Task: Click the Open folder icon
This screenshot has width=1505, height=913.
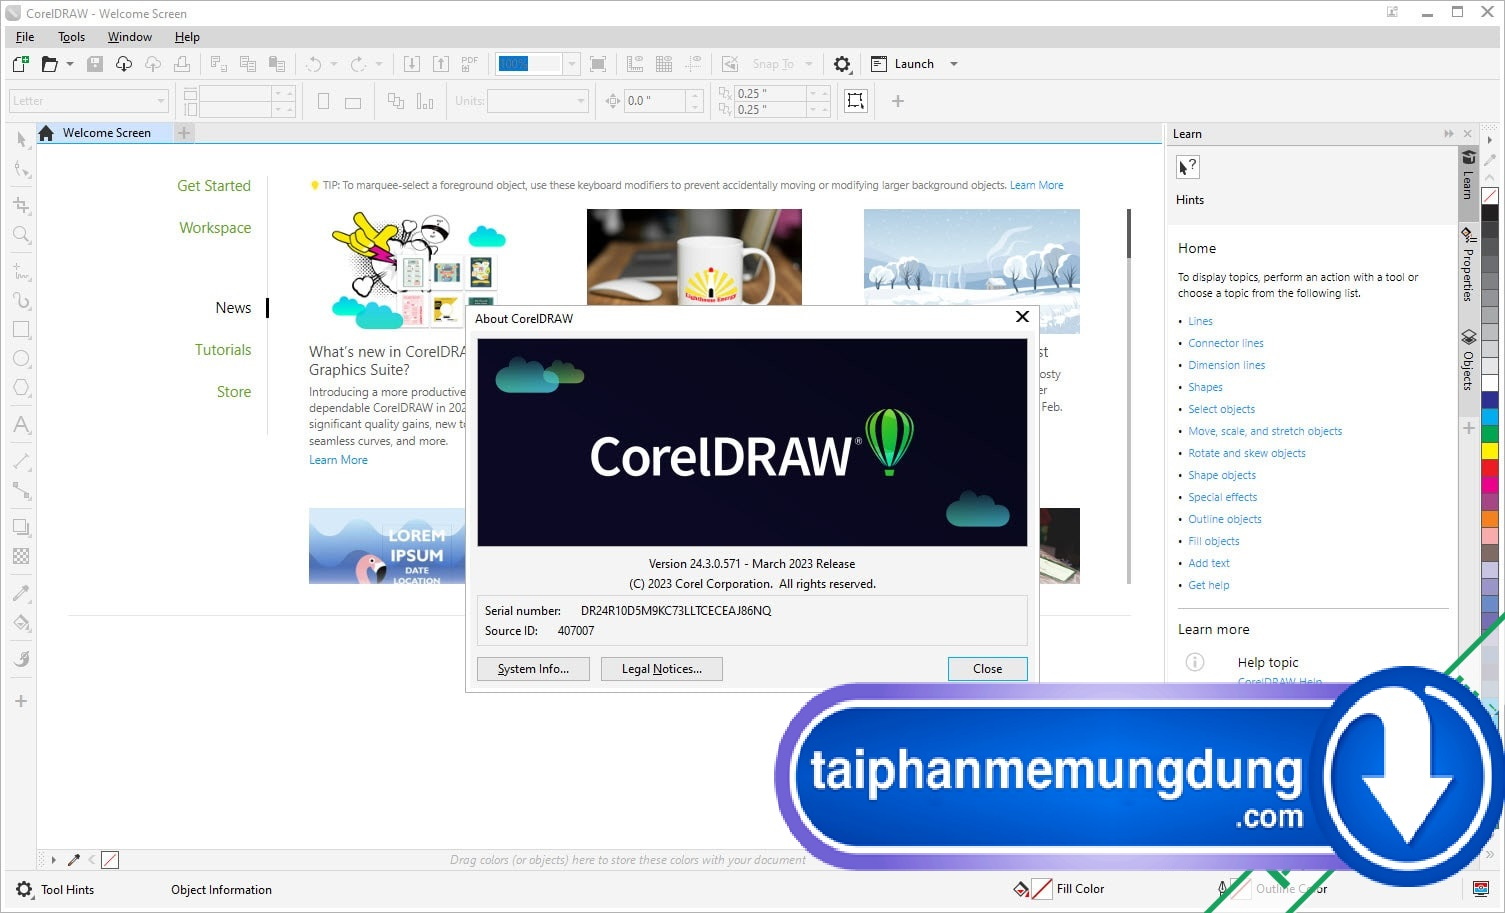Action: click(x=49, y=64)
